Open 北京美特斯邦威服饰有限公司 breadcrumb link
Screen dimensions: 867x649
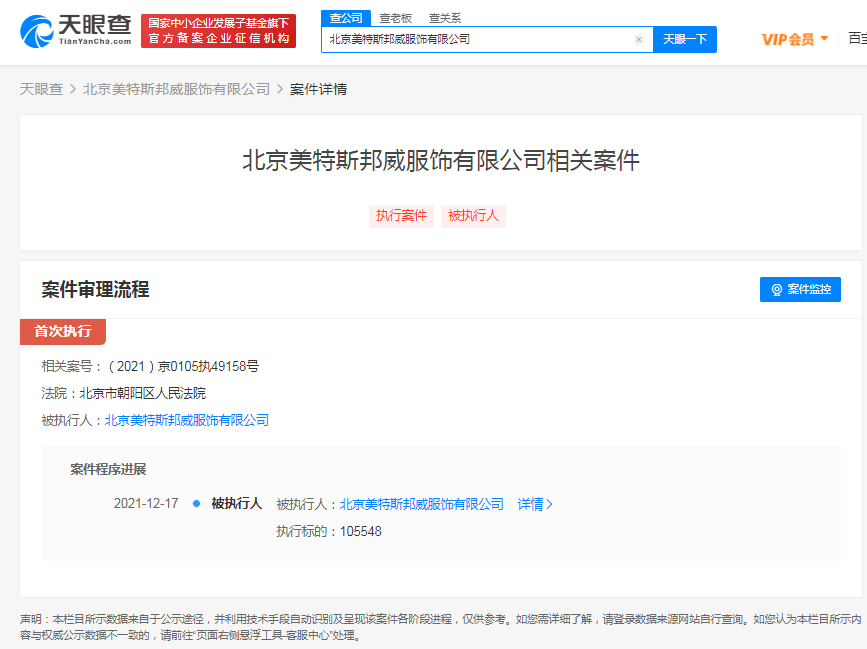[x=176, y=89]
